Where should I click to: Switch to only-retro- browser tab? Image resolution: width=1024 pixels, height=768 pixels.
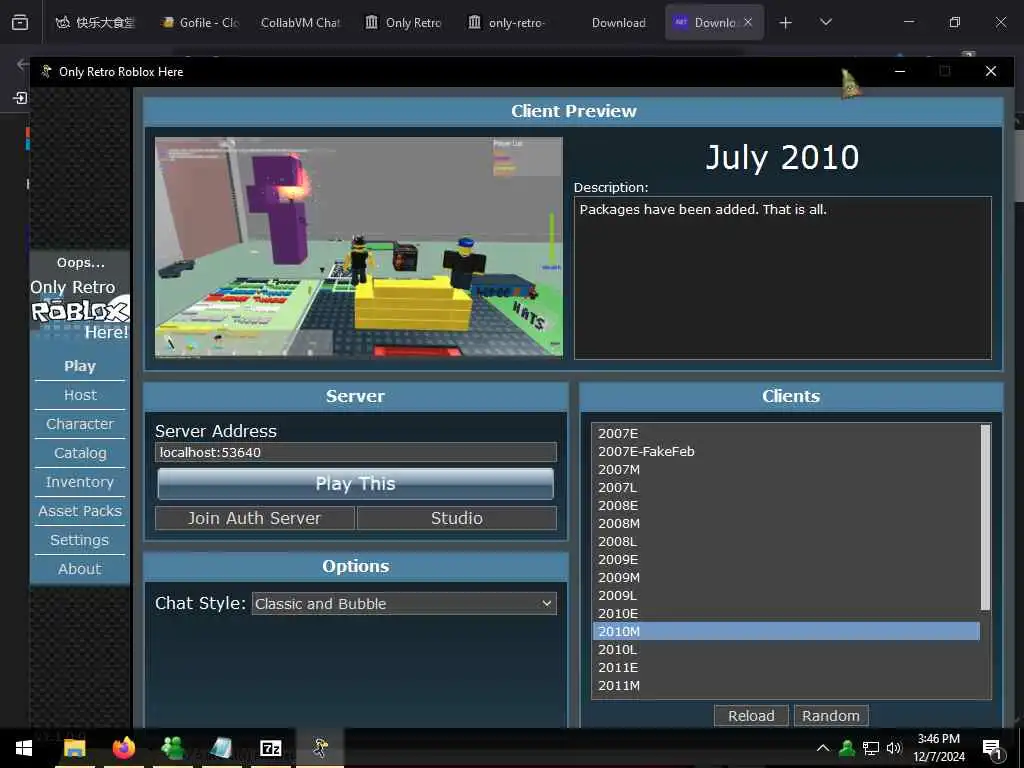507,22
